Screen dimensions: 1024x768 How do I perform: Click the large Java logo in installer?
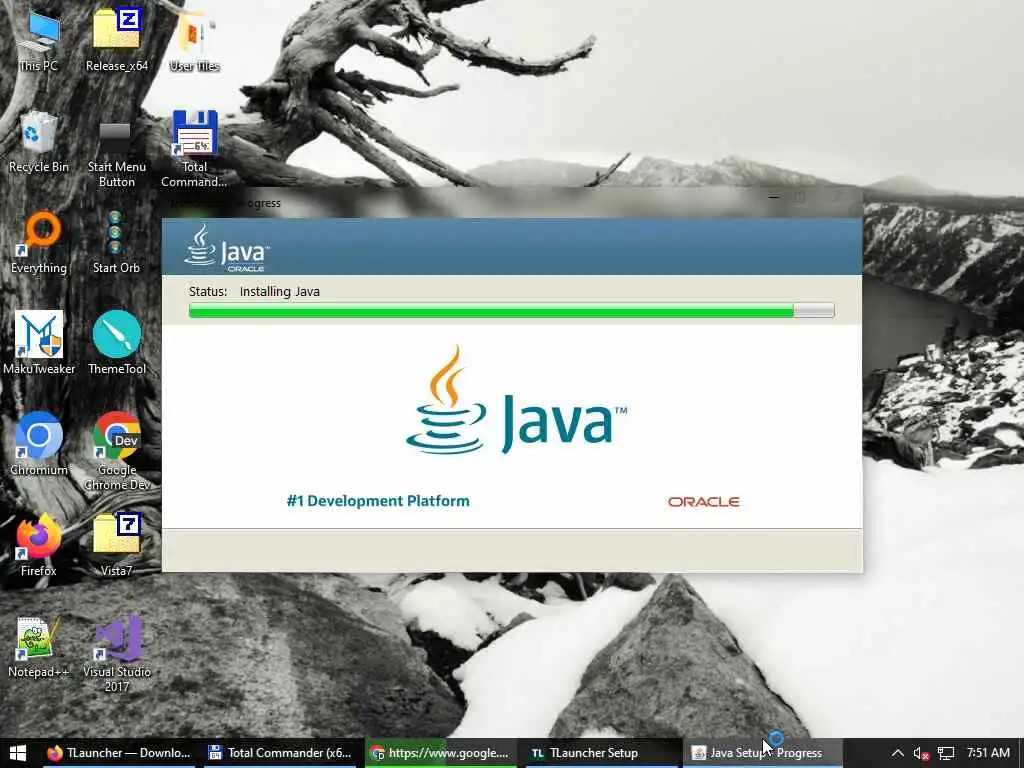(516, 401)
